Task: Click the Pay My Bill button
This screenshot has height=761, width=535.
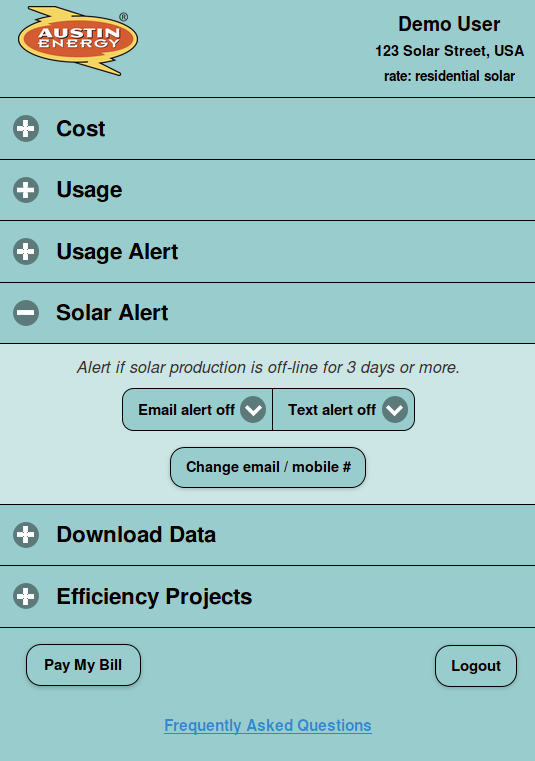Action: (x=84, y=665)
